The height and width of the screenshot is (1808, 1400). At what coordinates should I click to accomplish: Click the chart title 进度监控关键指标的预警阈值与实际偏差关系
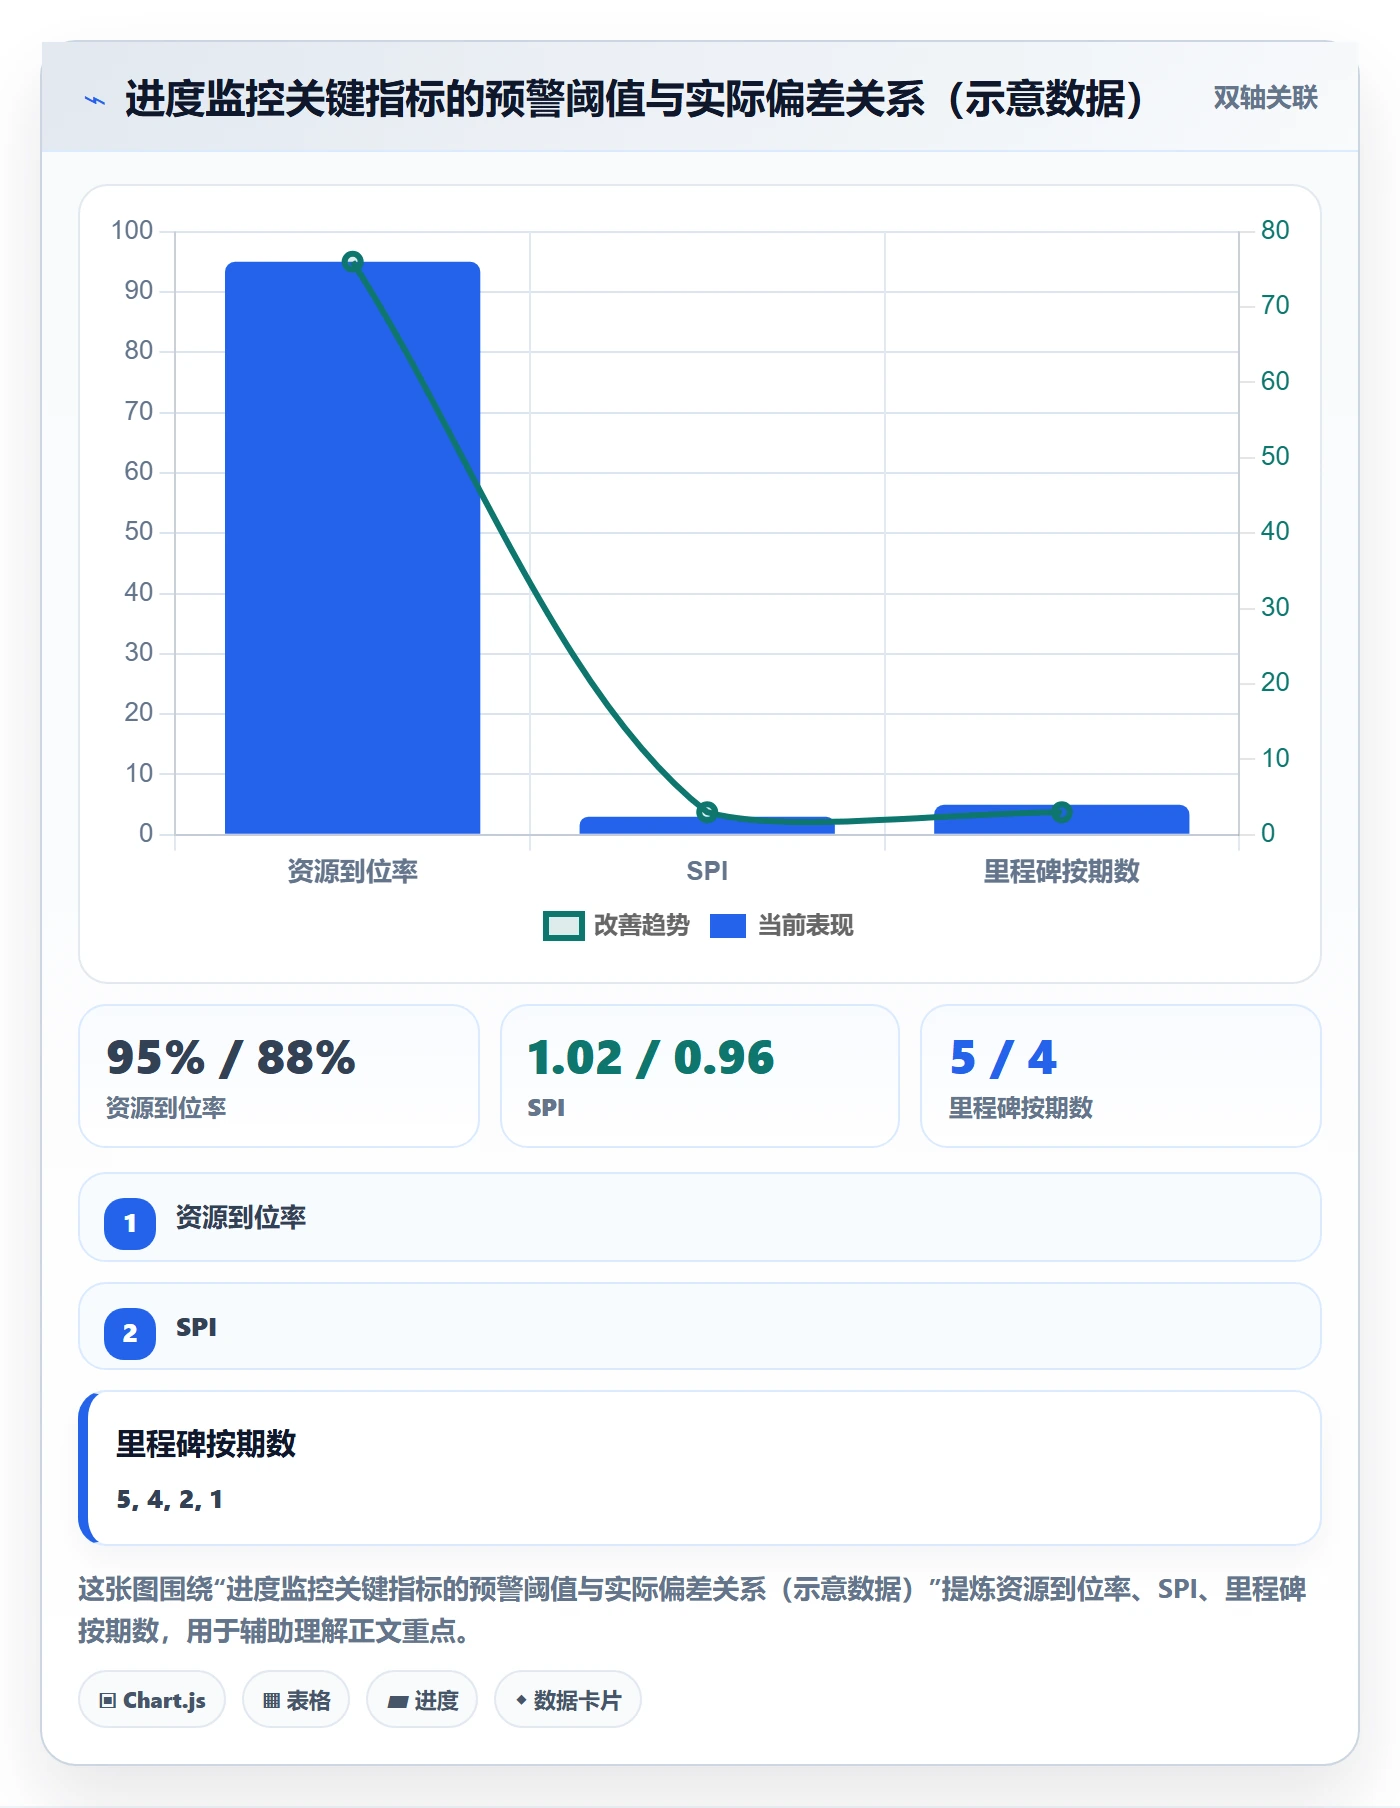pyautogui.click(x=634, y=99)
